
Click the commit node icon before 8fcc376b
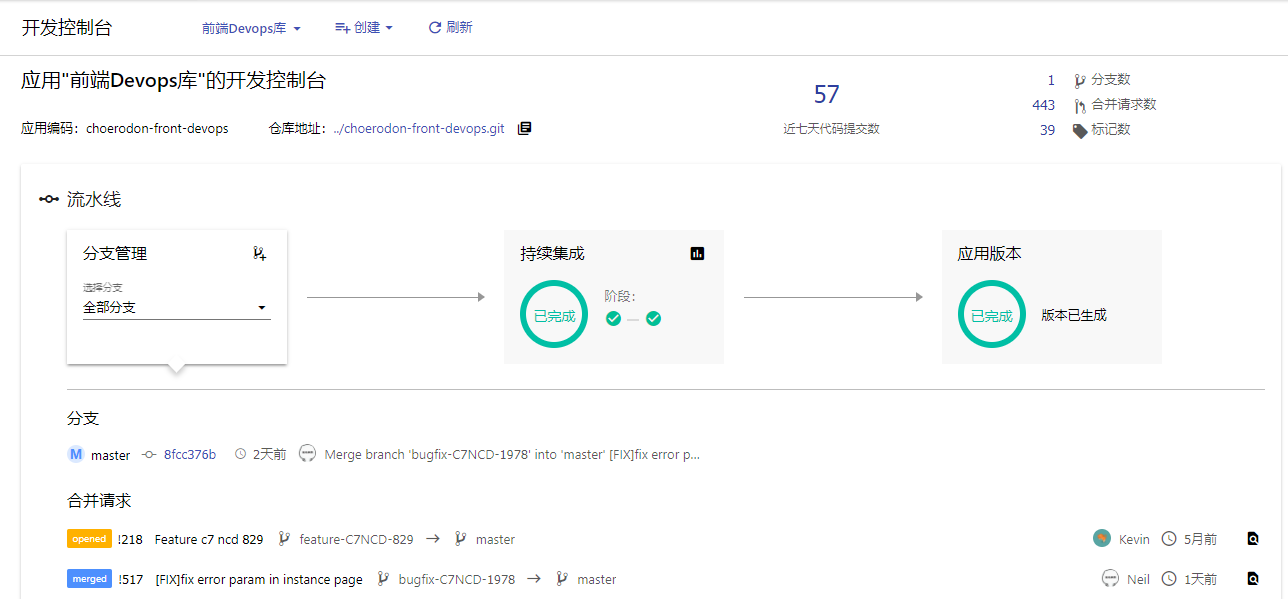pos(150,454)
